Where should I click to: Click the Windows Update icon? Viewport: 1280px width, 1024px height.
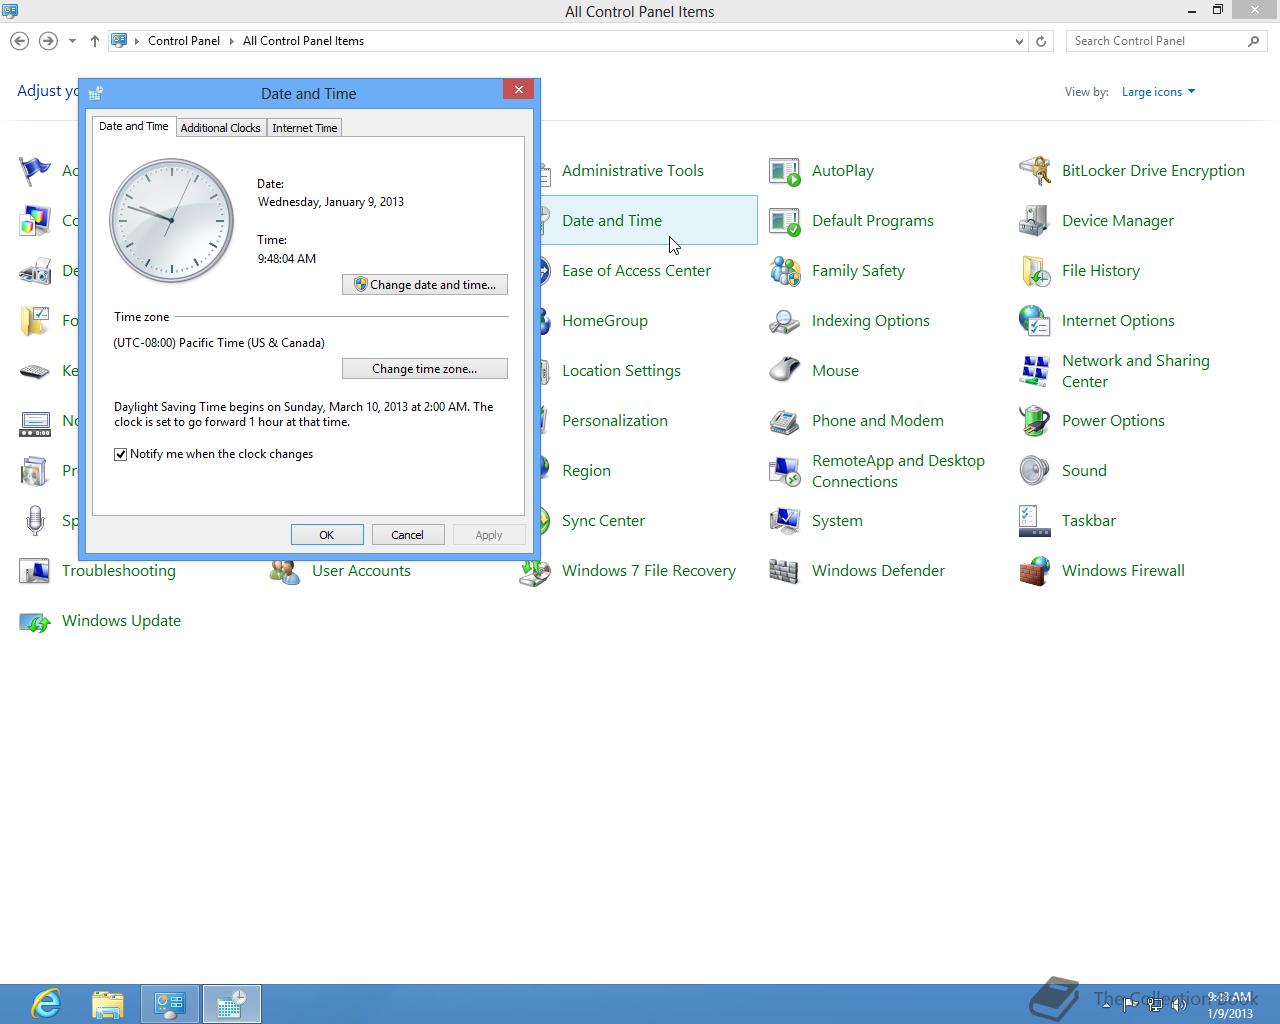coord(35,621)
